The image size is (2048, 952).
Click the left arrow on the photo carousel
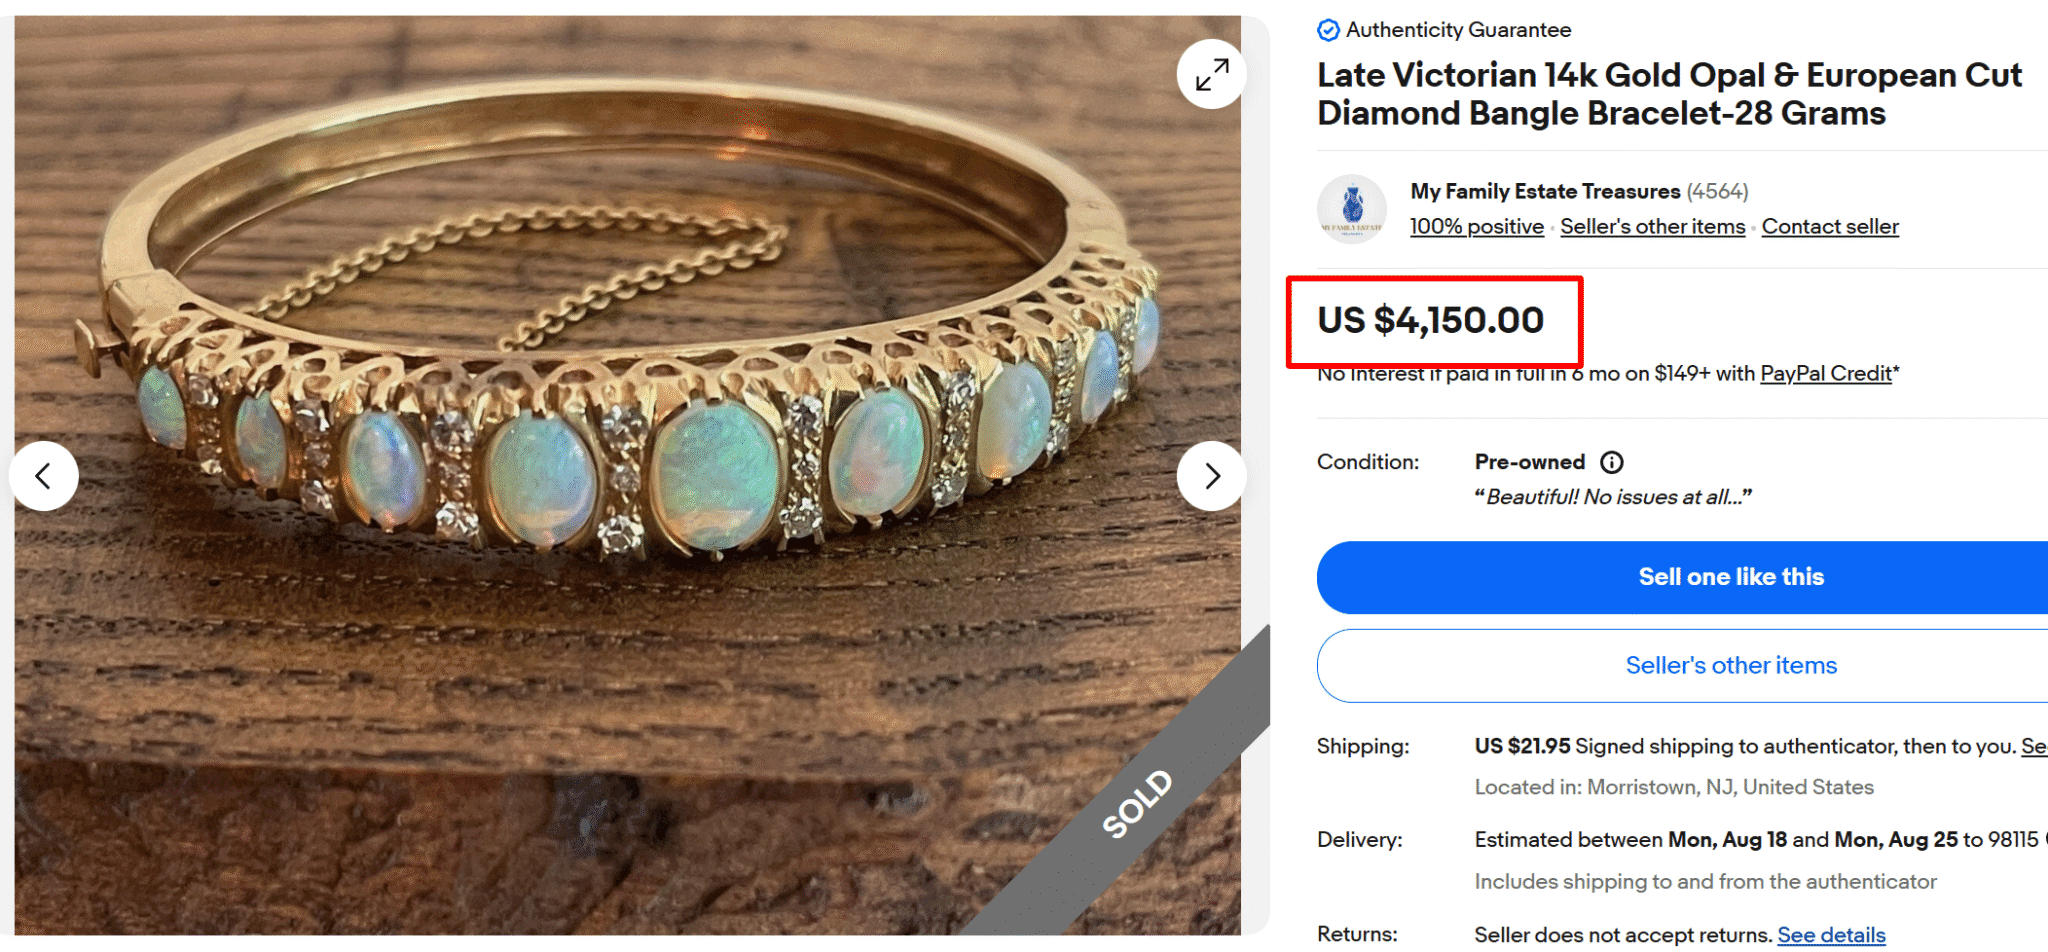point(44,476)
